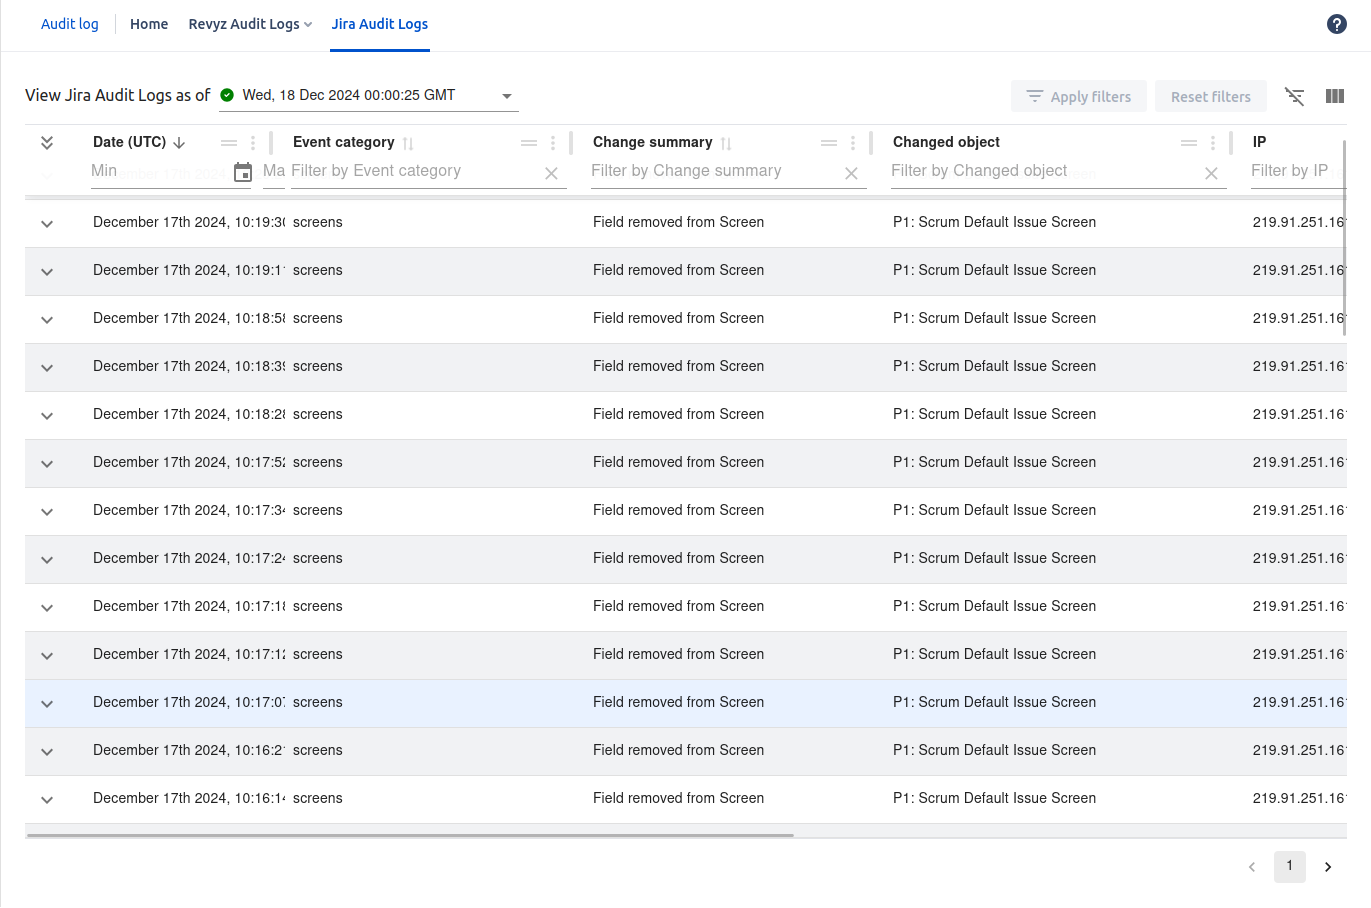Clear the Change summary filter
The image size is (1371, 908).
(851, 173)
